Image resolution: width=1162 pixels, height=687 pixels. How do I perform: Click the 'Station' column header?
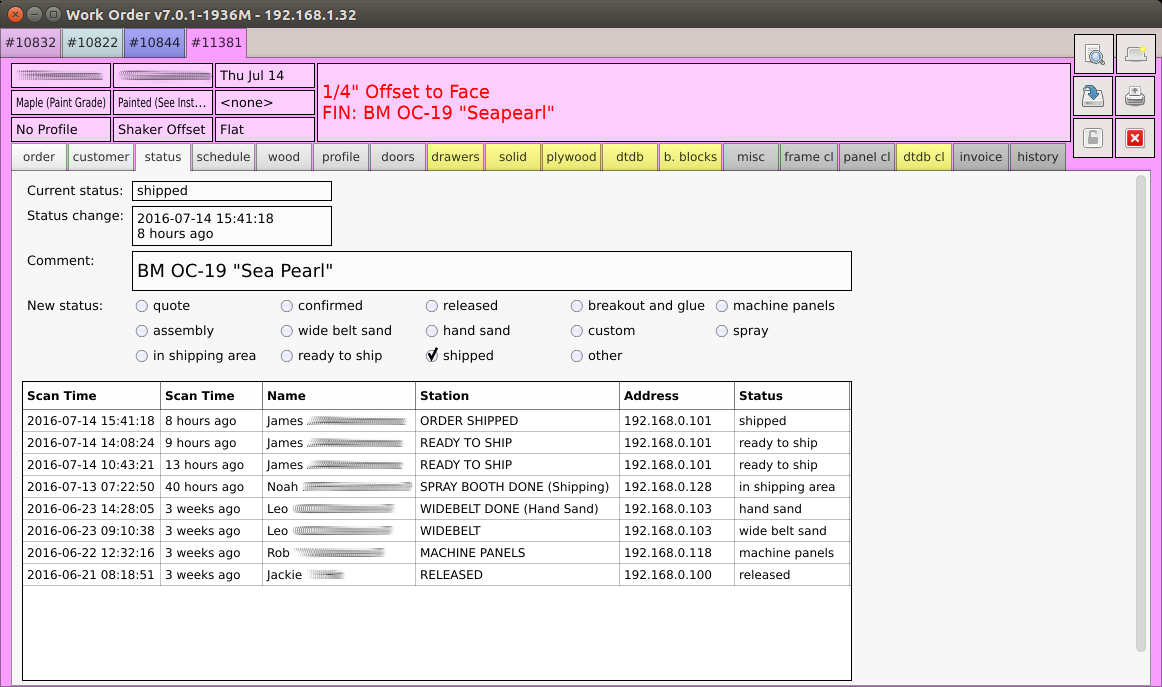point(516,396)
